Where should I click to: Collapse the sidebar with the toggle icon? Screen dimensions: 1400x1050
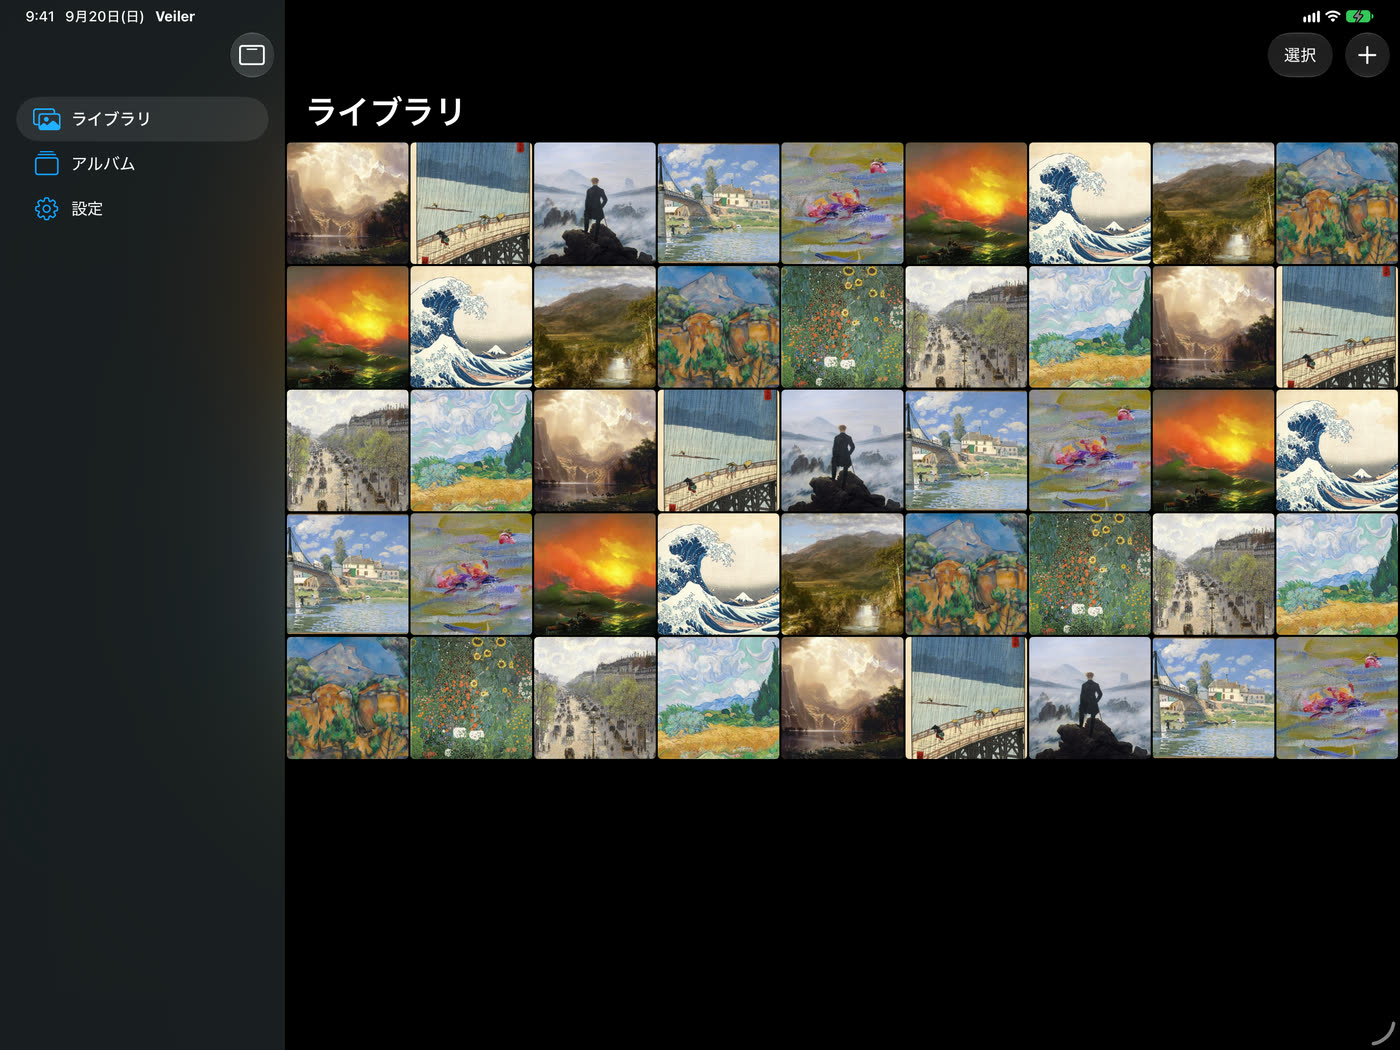point(252,55)
